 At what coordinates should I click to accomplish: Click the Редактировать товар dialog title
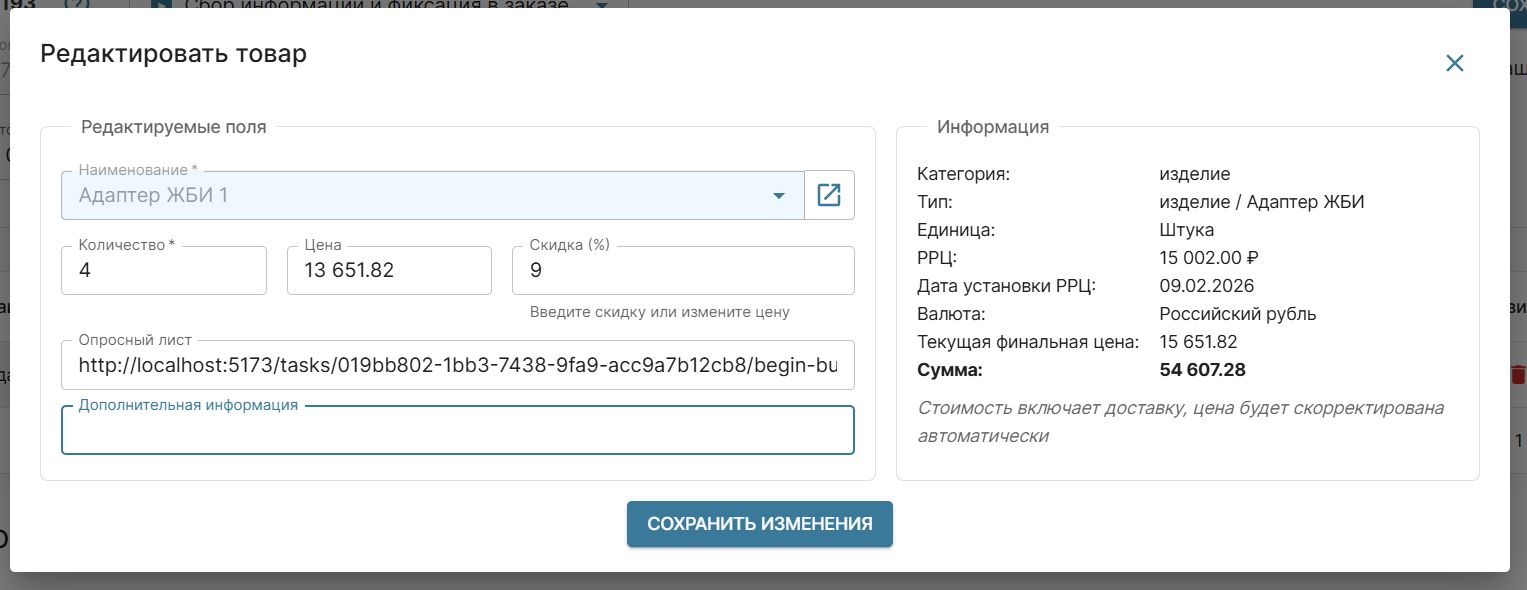(x=173, y=54)
